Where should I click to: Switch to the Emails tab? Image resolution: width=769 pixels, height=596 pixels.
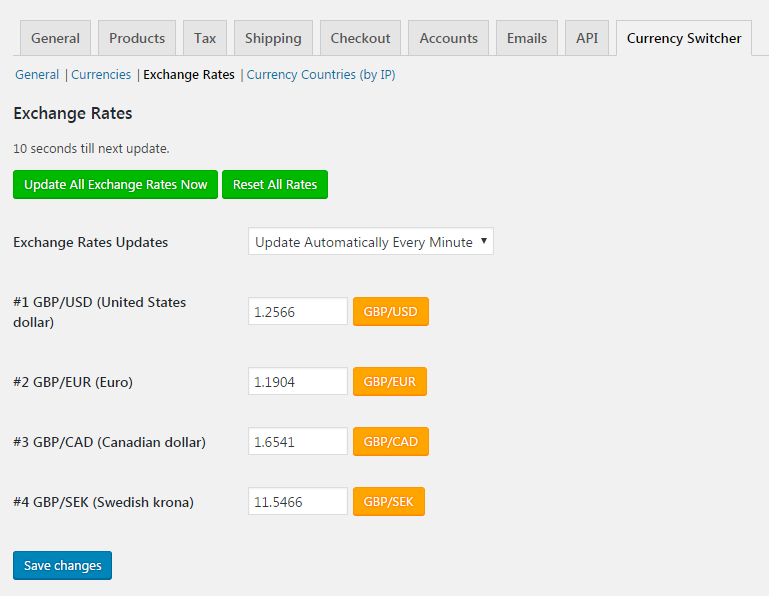(x=527, y=38)
